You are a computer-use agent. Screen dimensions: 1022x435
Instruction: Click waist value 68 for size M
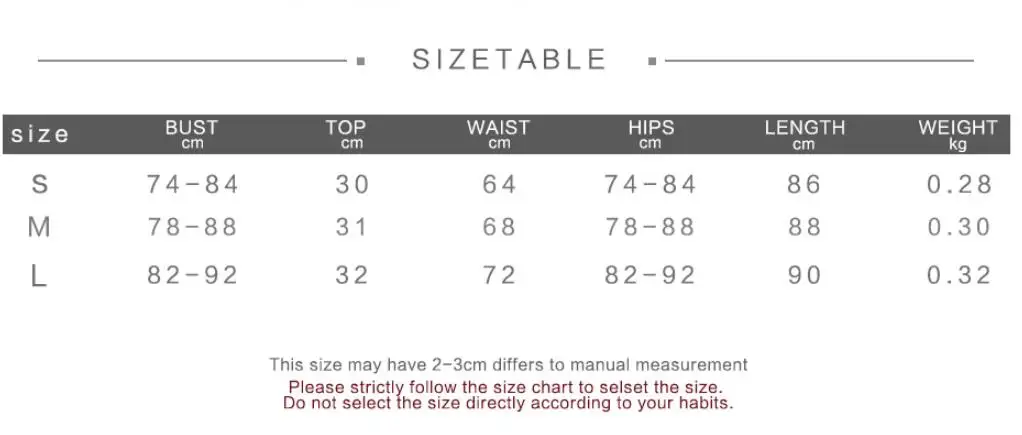point(499,227)
